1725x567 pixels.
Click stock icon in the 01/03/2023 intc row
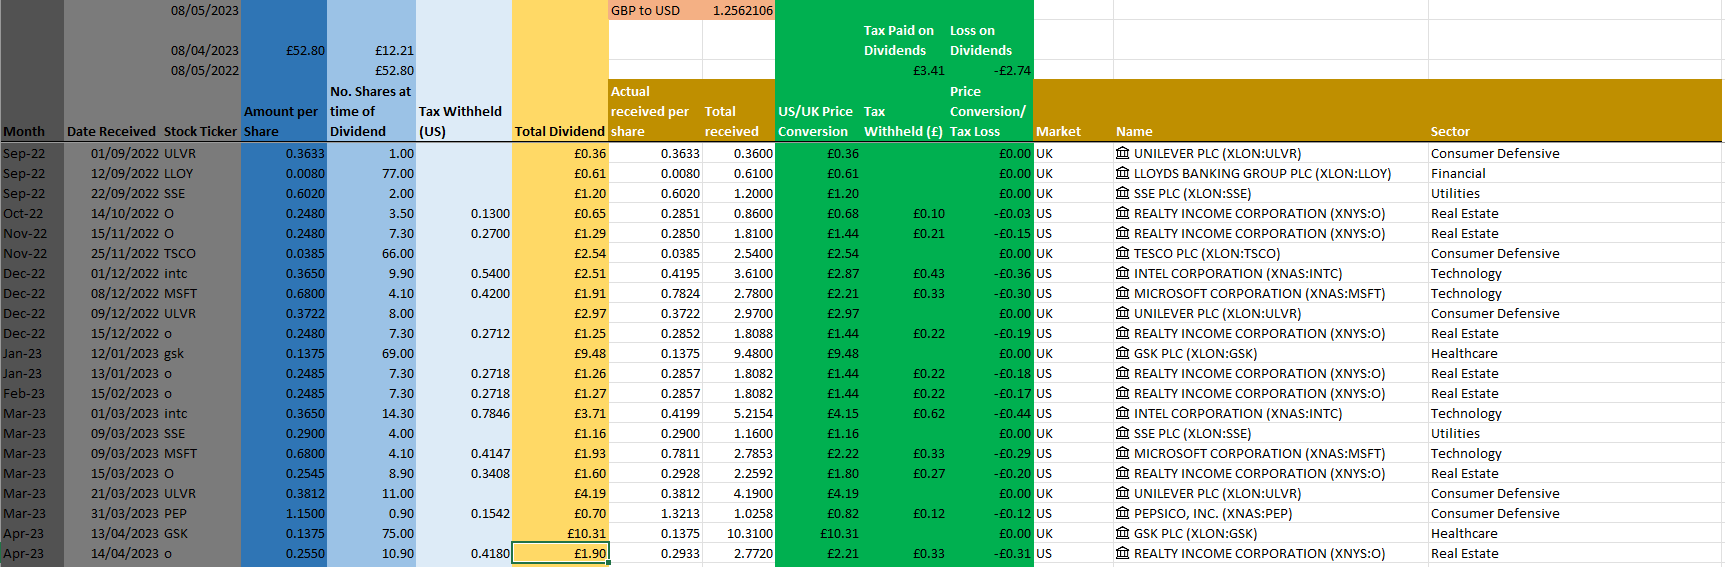pyautogui.click(x=1123, y=413)
